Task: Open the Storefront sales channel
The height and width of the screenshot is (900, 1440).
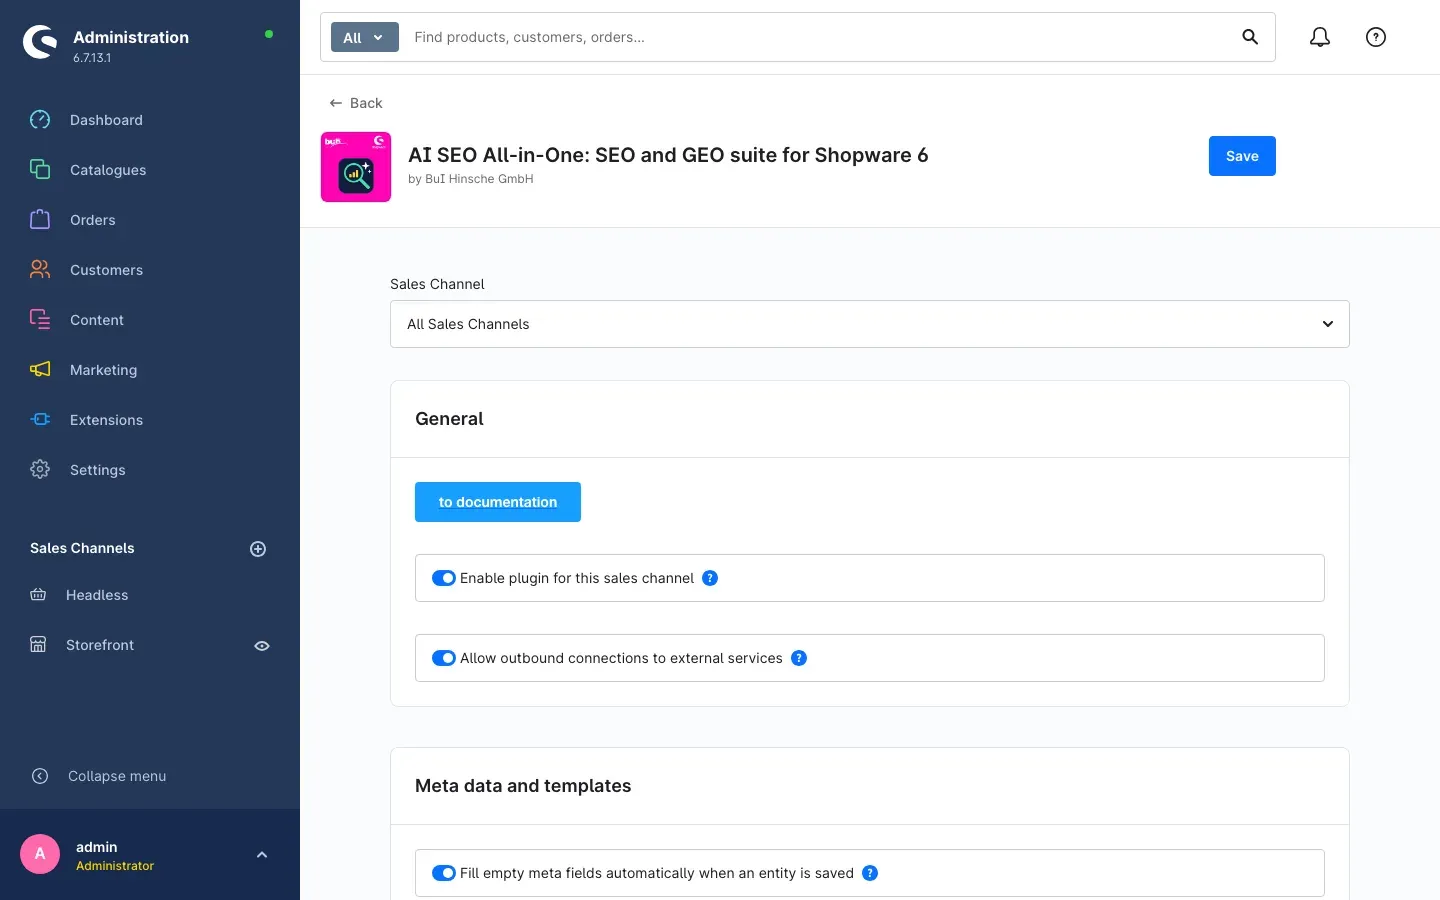Action: [100, 645]
